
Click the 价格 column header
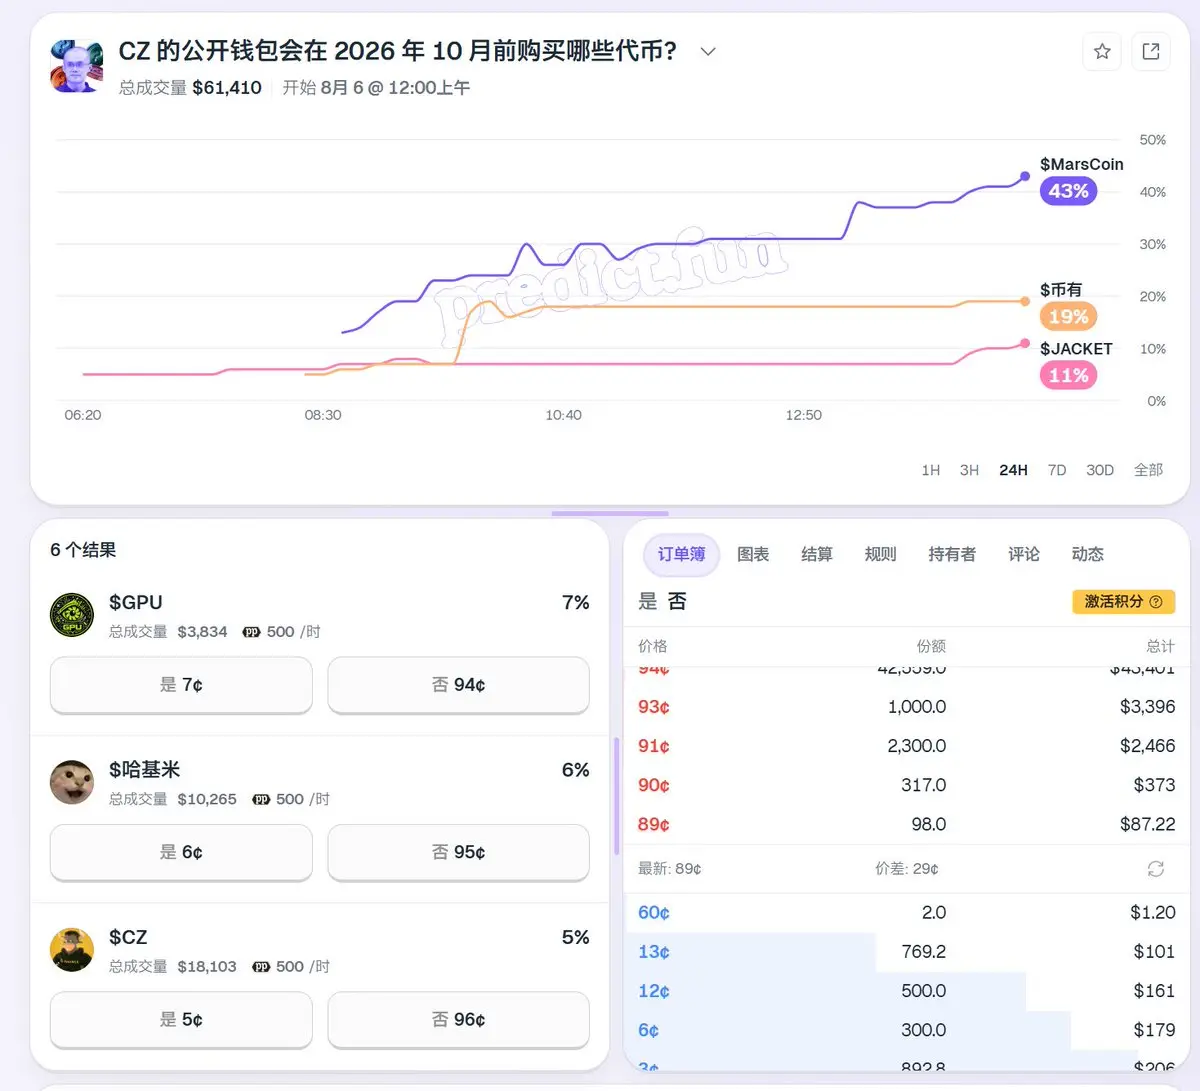pos(652,646)
